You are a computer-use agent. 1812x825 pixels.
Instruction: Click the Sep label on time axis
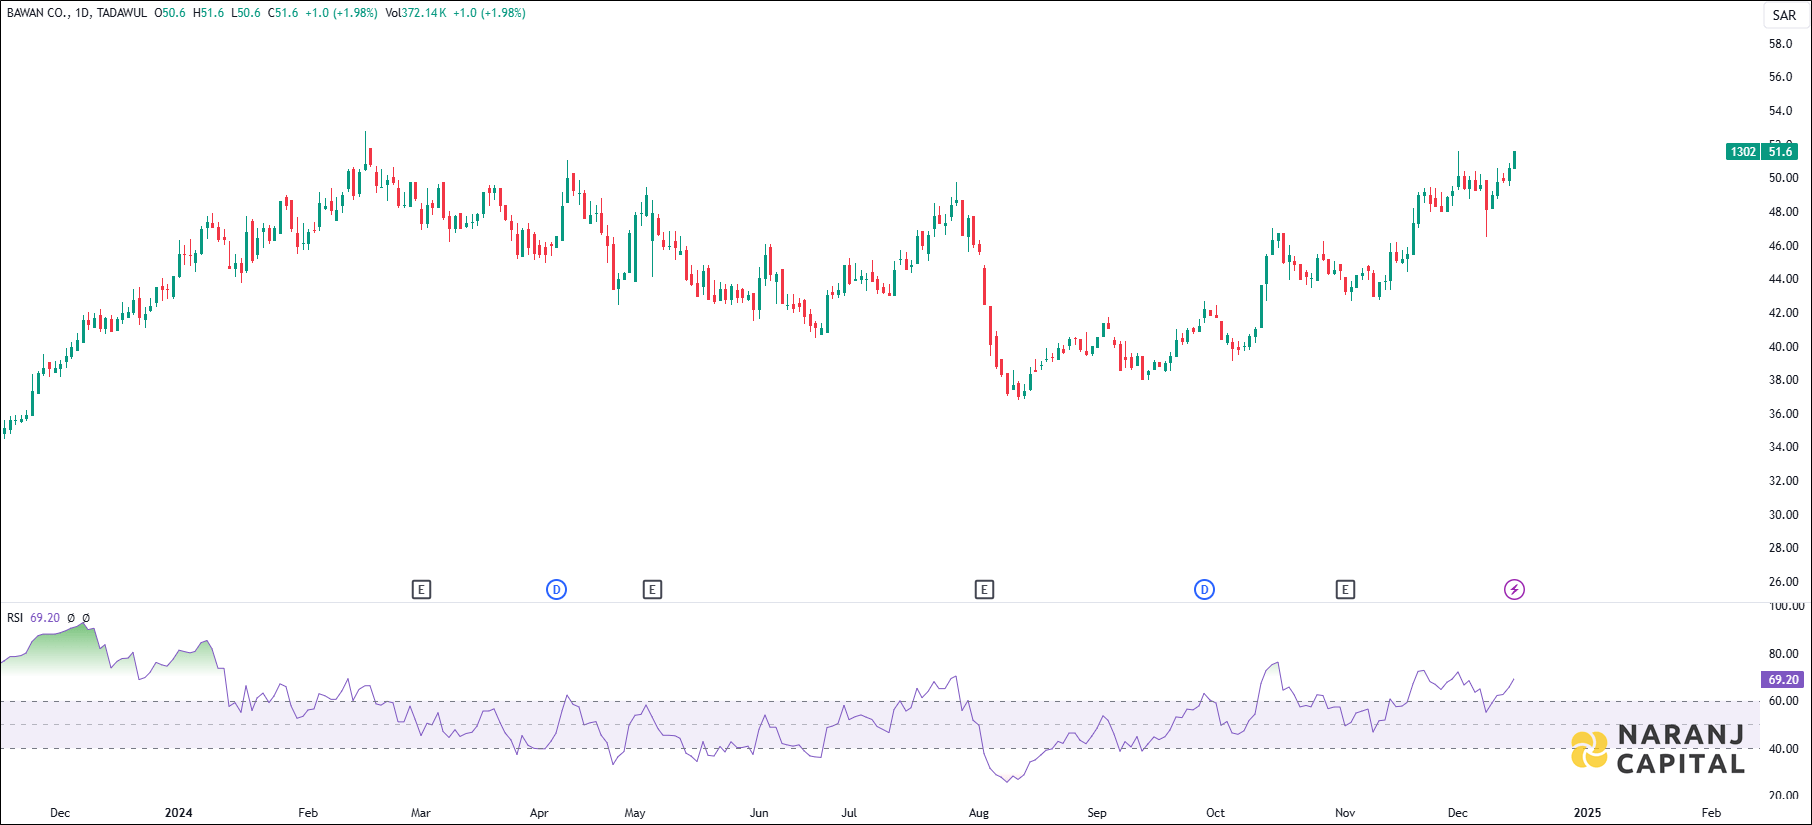tap(1097, 813)
